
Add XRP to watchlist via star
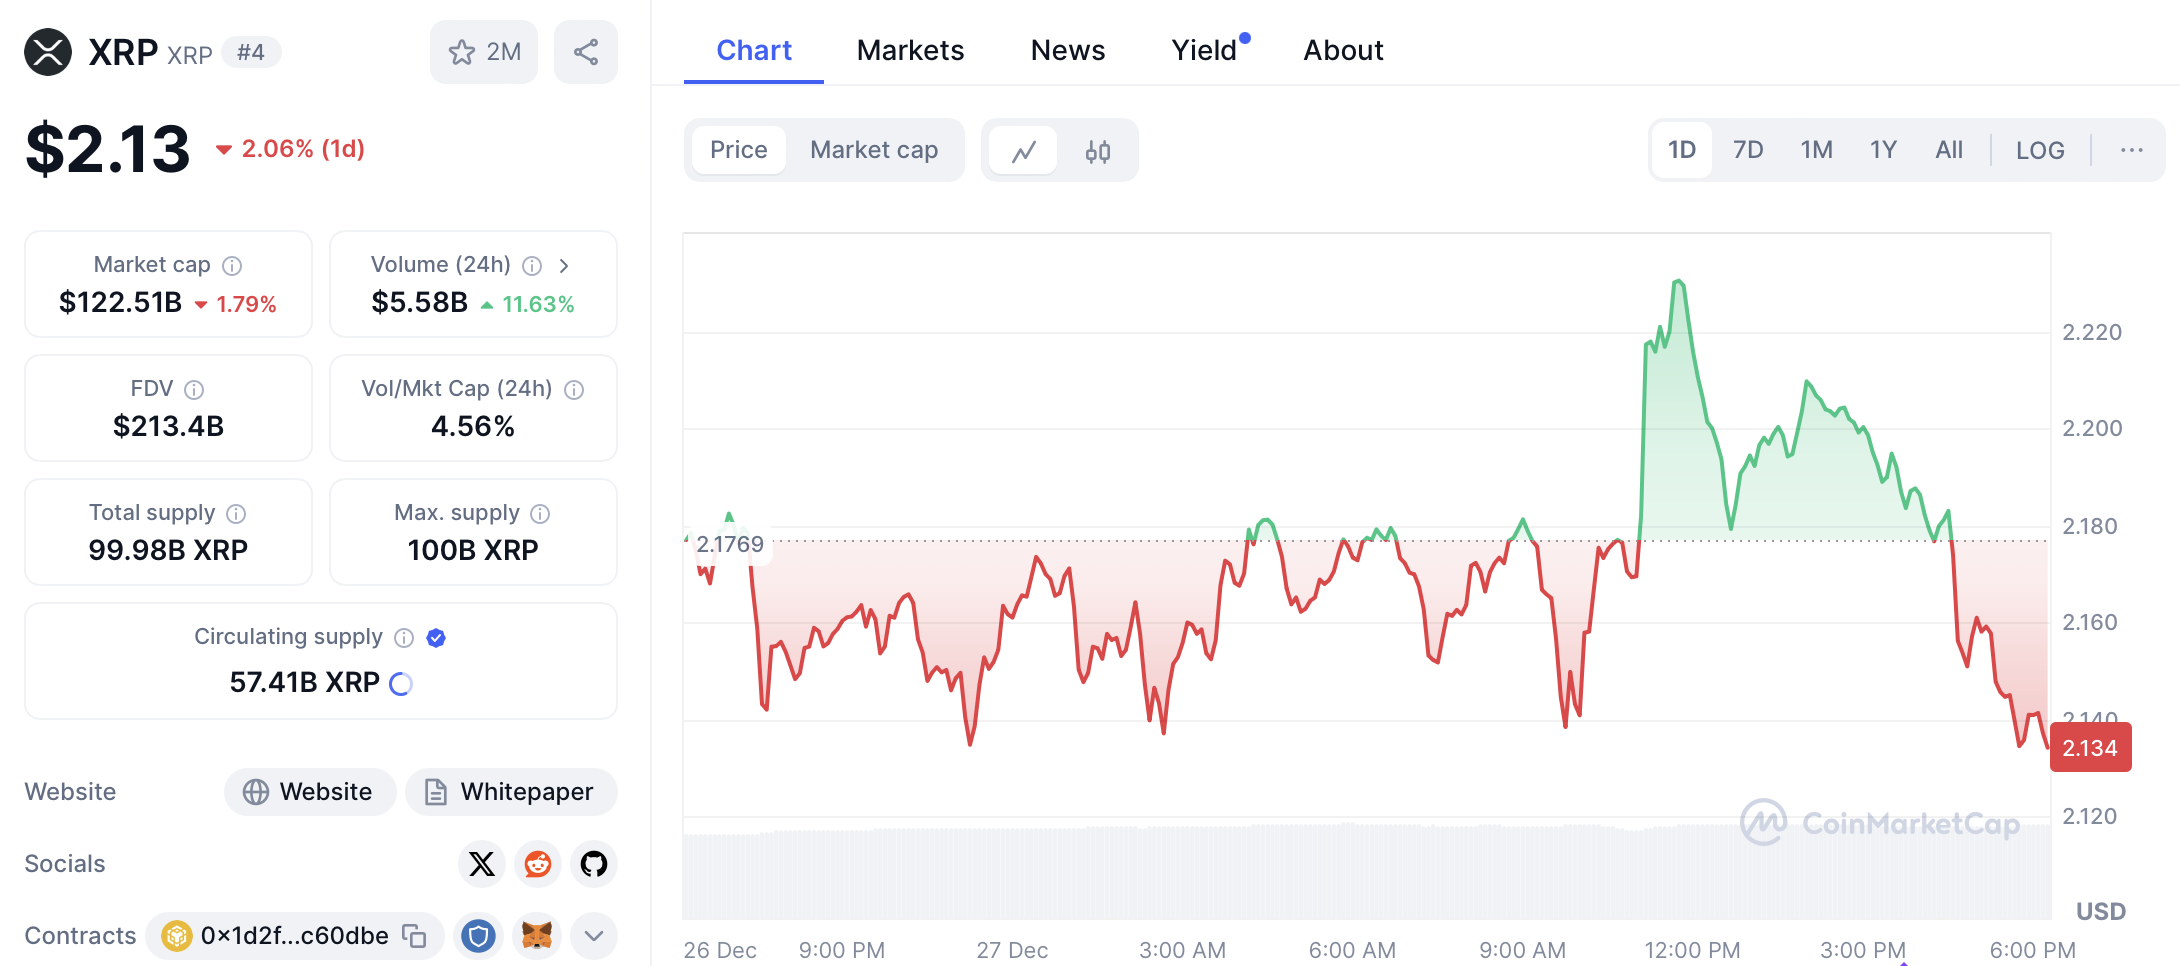click(x=483, y=52)
